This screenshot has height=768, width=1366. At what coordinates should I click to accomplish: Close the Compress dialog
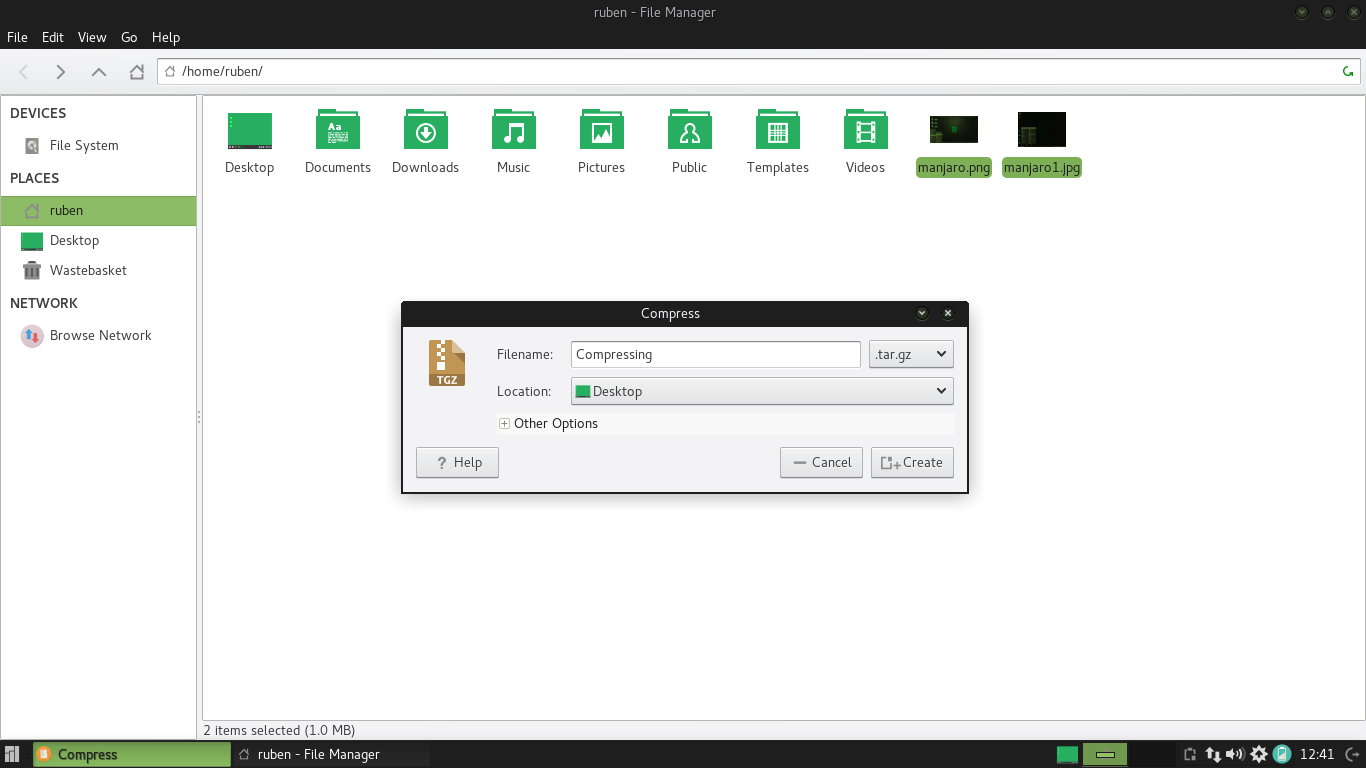click(x=948, y=313)
